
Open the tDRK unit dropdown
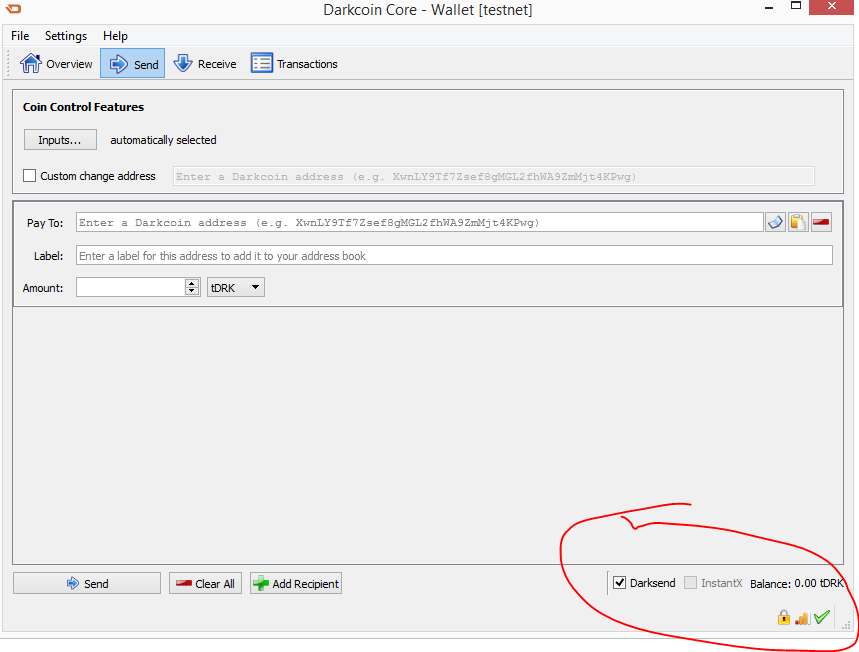click(x=236, y=287)
